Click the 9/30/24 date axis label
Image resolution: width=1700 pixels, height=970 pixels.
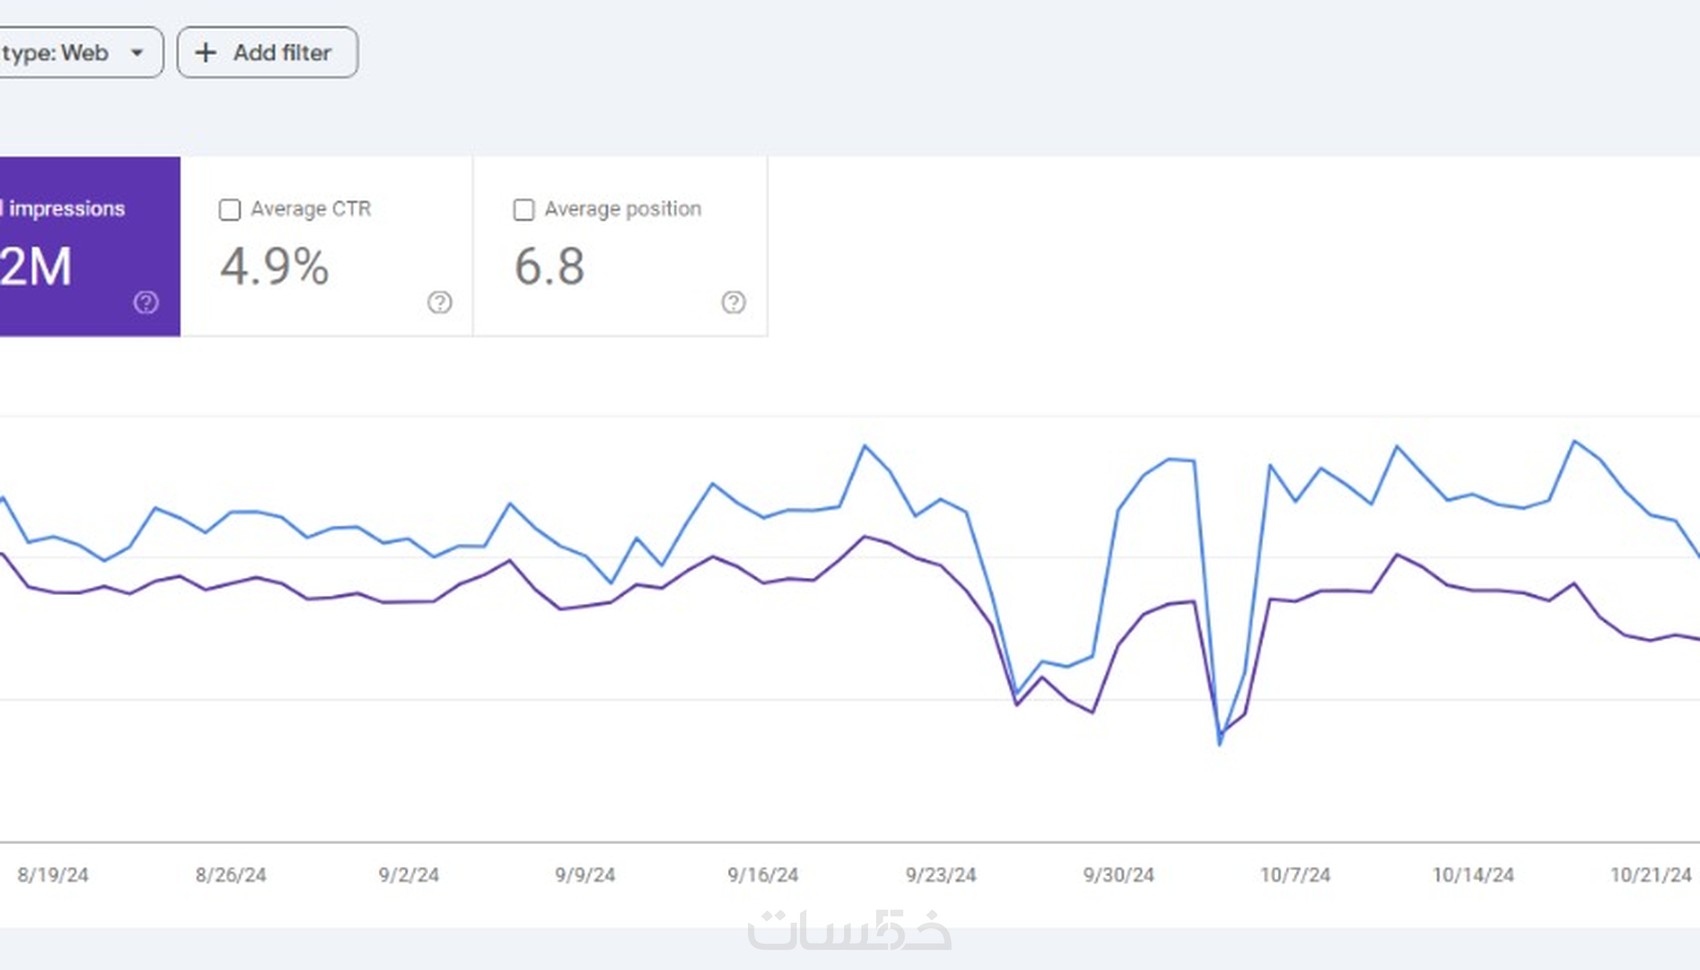point(1118,875)
